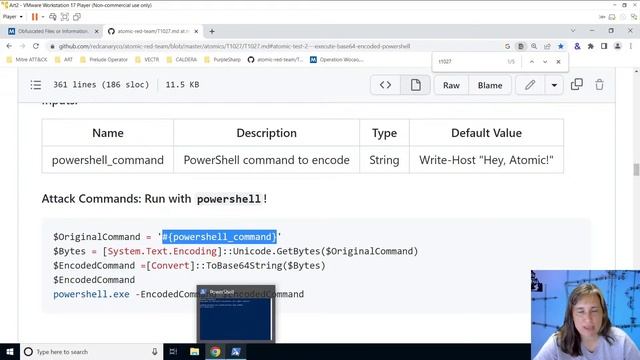Close the Obfuscated Files or Information tab
Image resolution: width=640 pixels, height=360 pixels.
pyautogui.click(x=97, y=31)
